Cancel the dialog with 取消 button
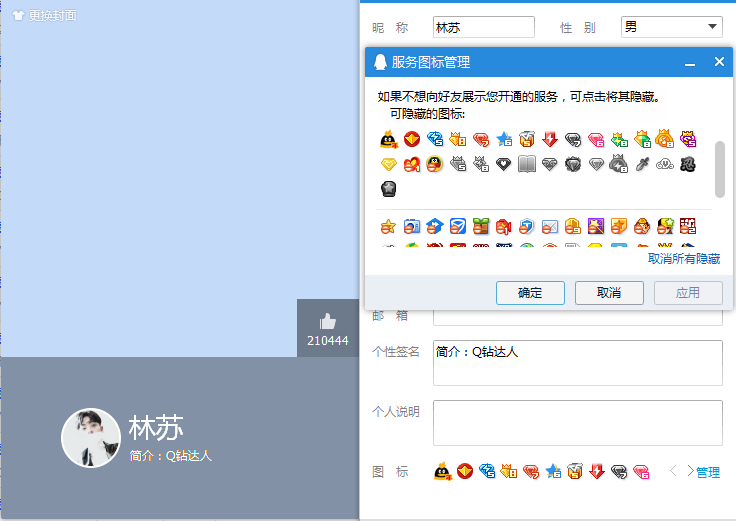Image resolution: width=736 pixels, height=521 pixels. pyautogui.click(x=609, y=293)
